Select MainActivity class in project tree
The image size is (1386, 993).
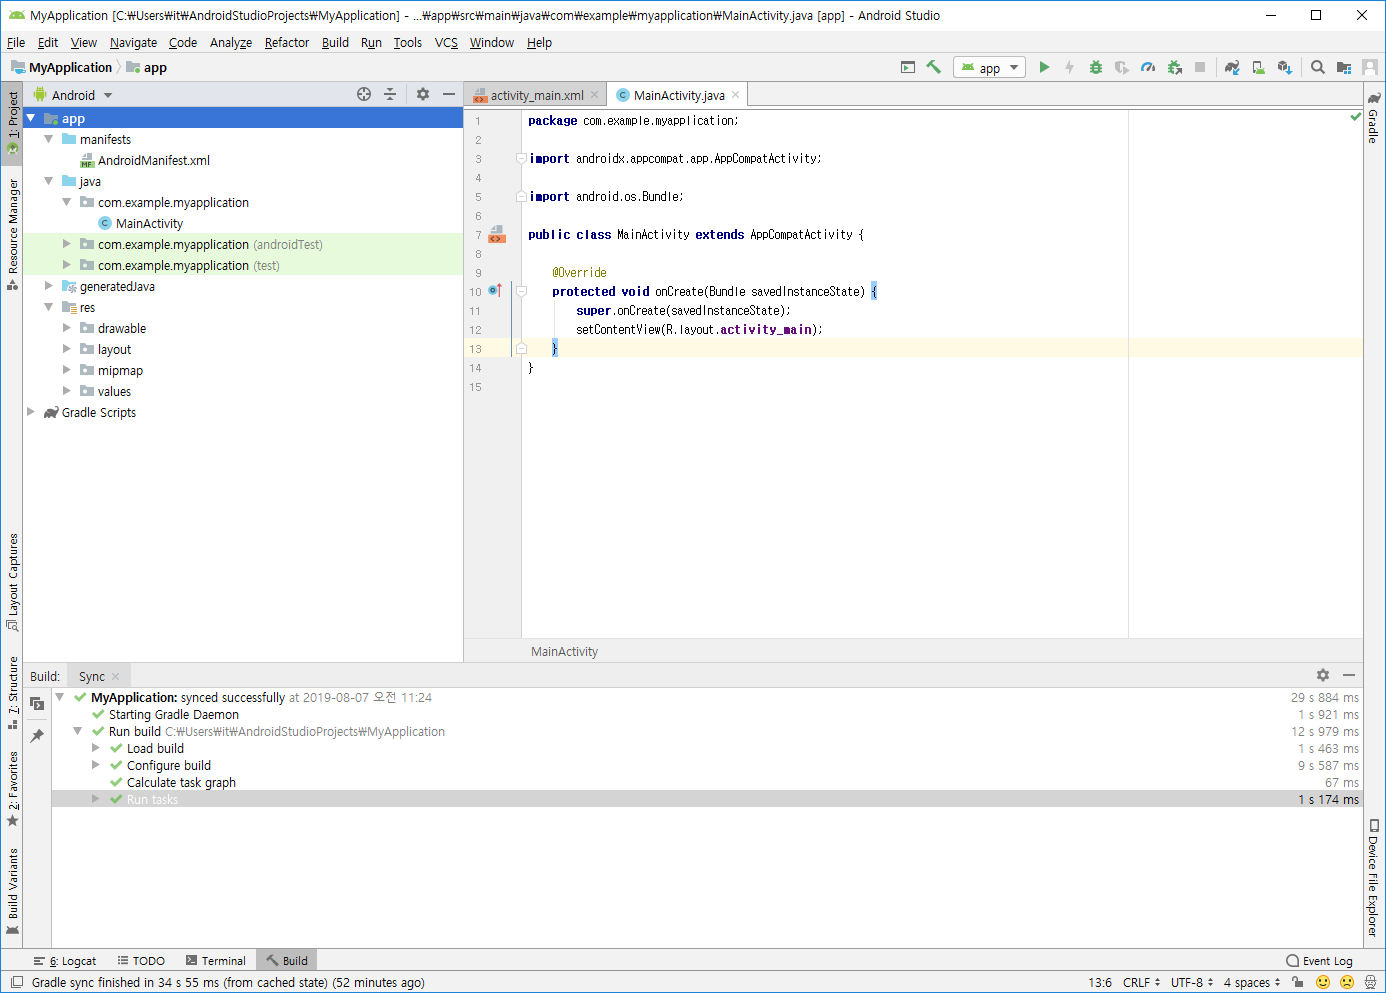[149, 223]
